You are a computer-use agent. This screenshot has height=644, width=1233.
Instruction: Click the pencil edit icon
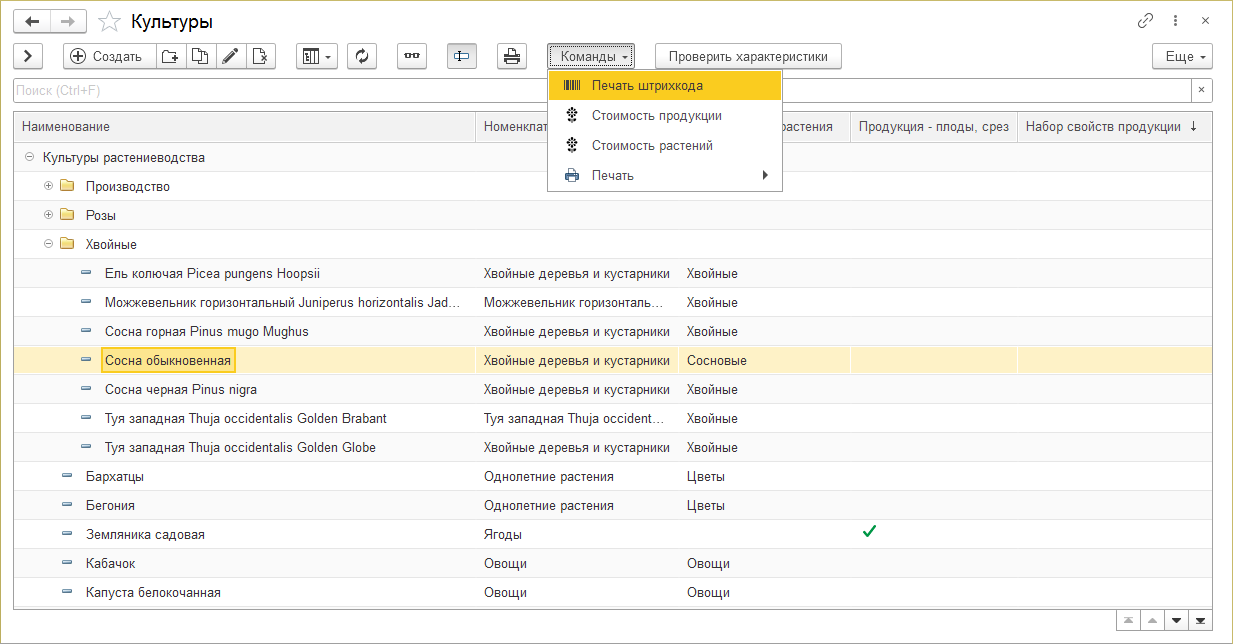230,56
